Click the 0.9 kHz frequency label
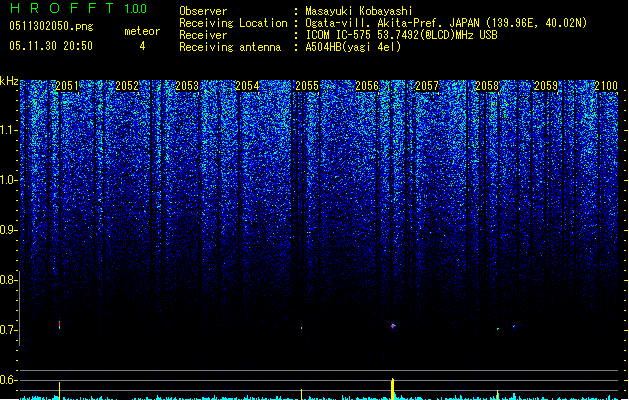629x400 pixels. pos(8,230)
